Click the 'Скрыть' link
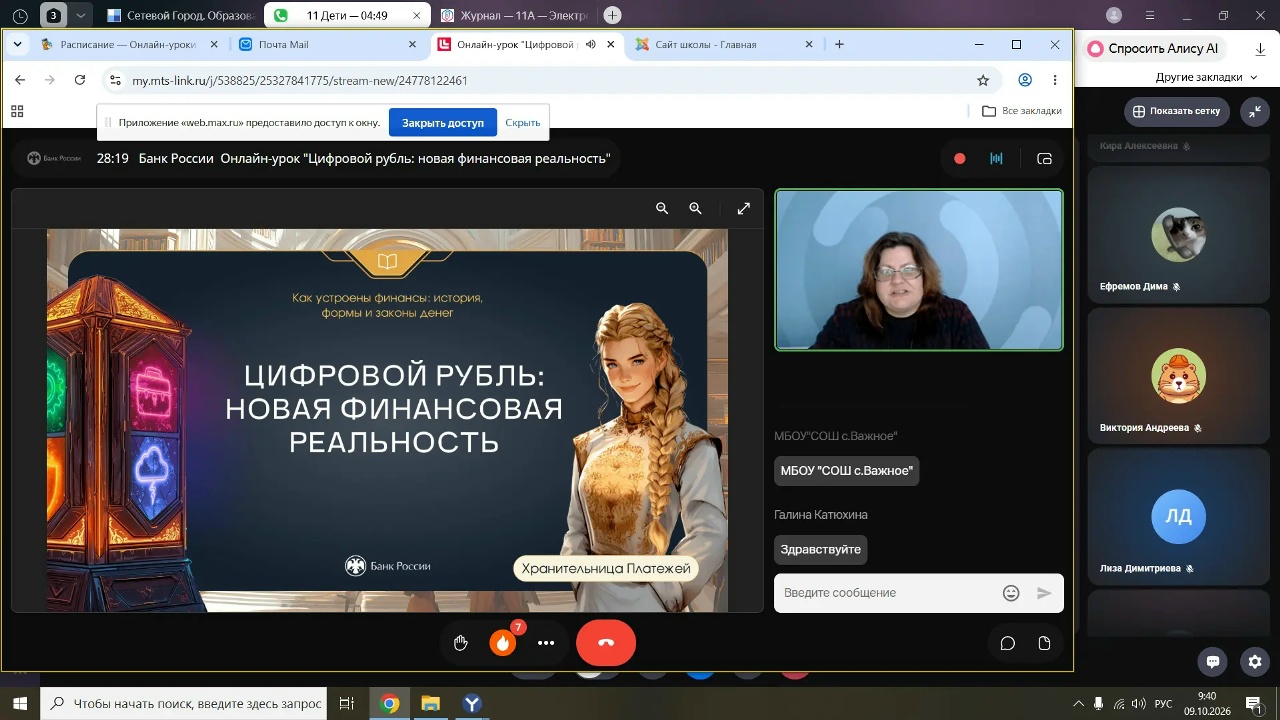 pyautogui.click(x=523, y=123)
